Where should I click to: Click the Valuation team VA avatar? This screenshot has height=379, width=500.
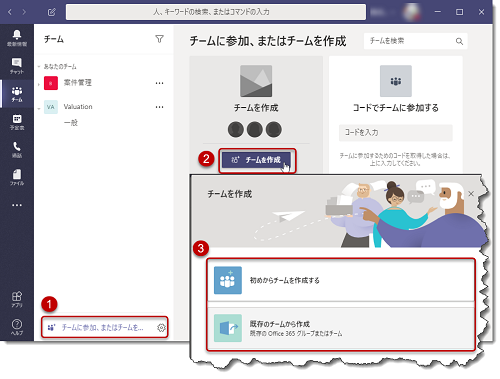tap(51, 107)
